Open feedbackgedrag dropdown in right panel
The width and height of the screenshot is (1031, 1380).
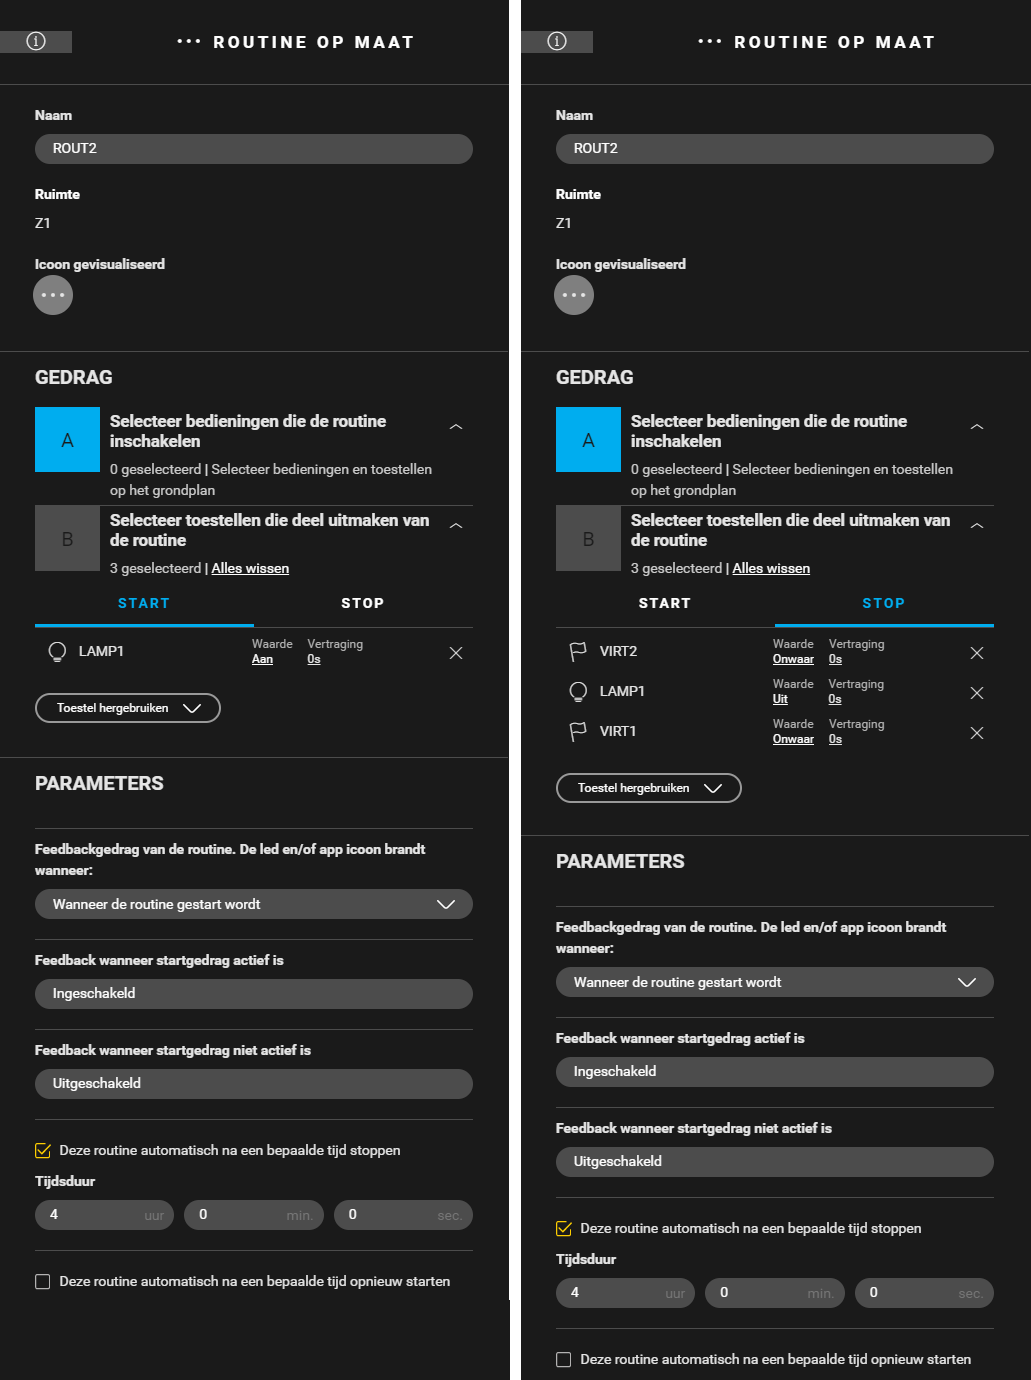[775, 982]
